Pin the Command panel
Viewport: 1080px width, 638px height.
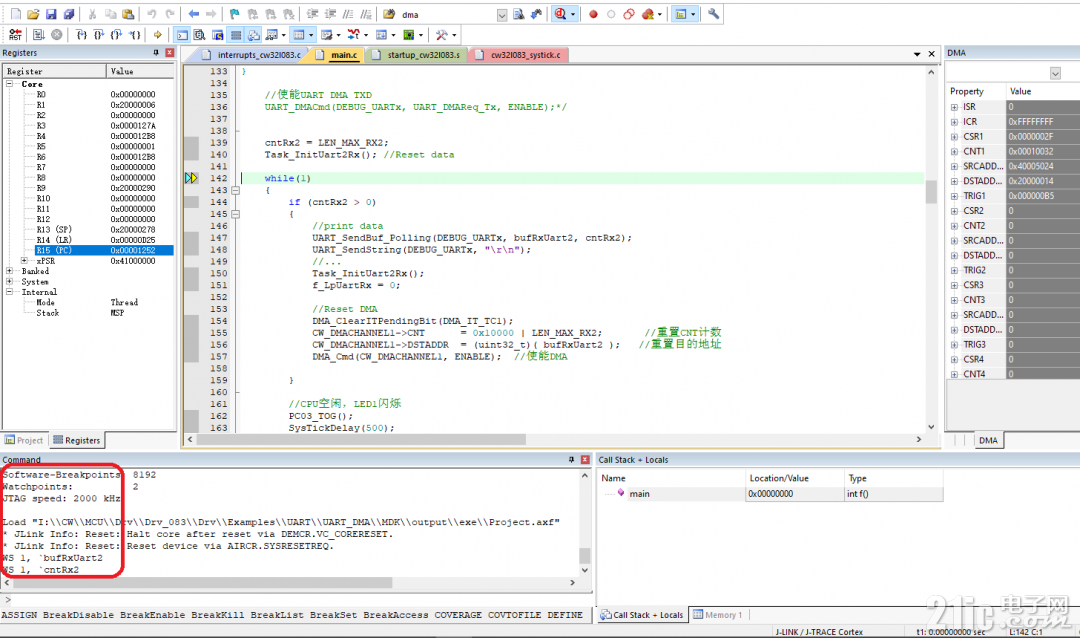point(571,460)
